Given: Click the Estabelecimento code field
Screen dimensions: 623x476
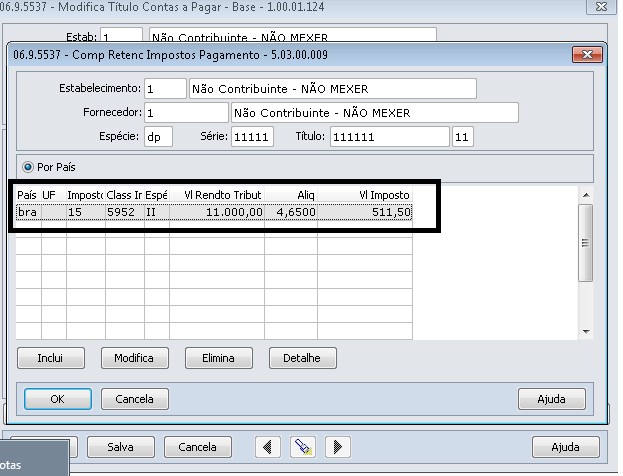Looking at the screenshot, I should click(165, 89).
